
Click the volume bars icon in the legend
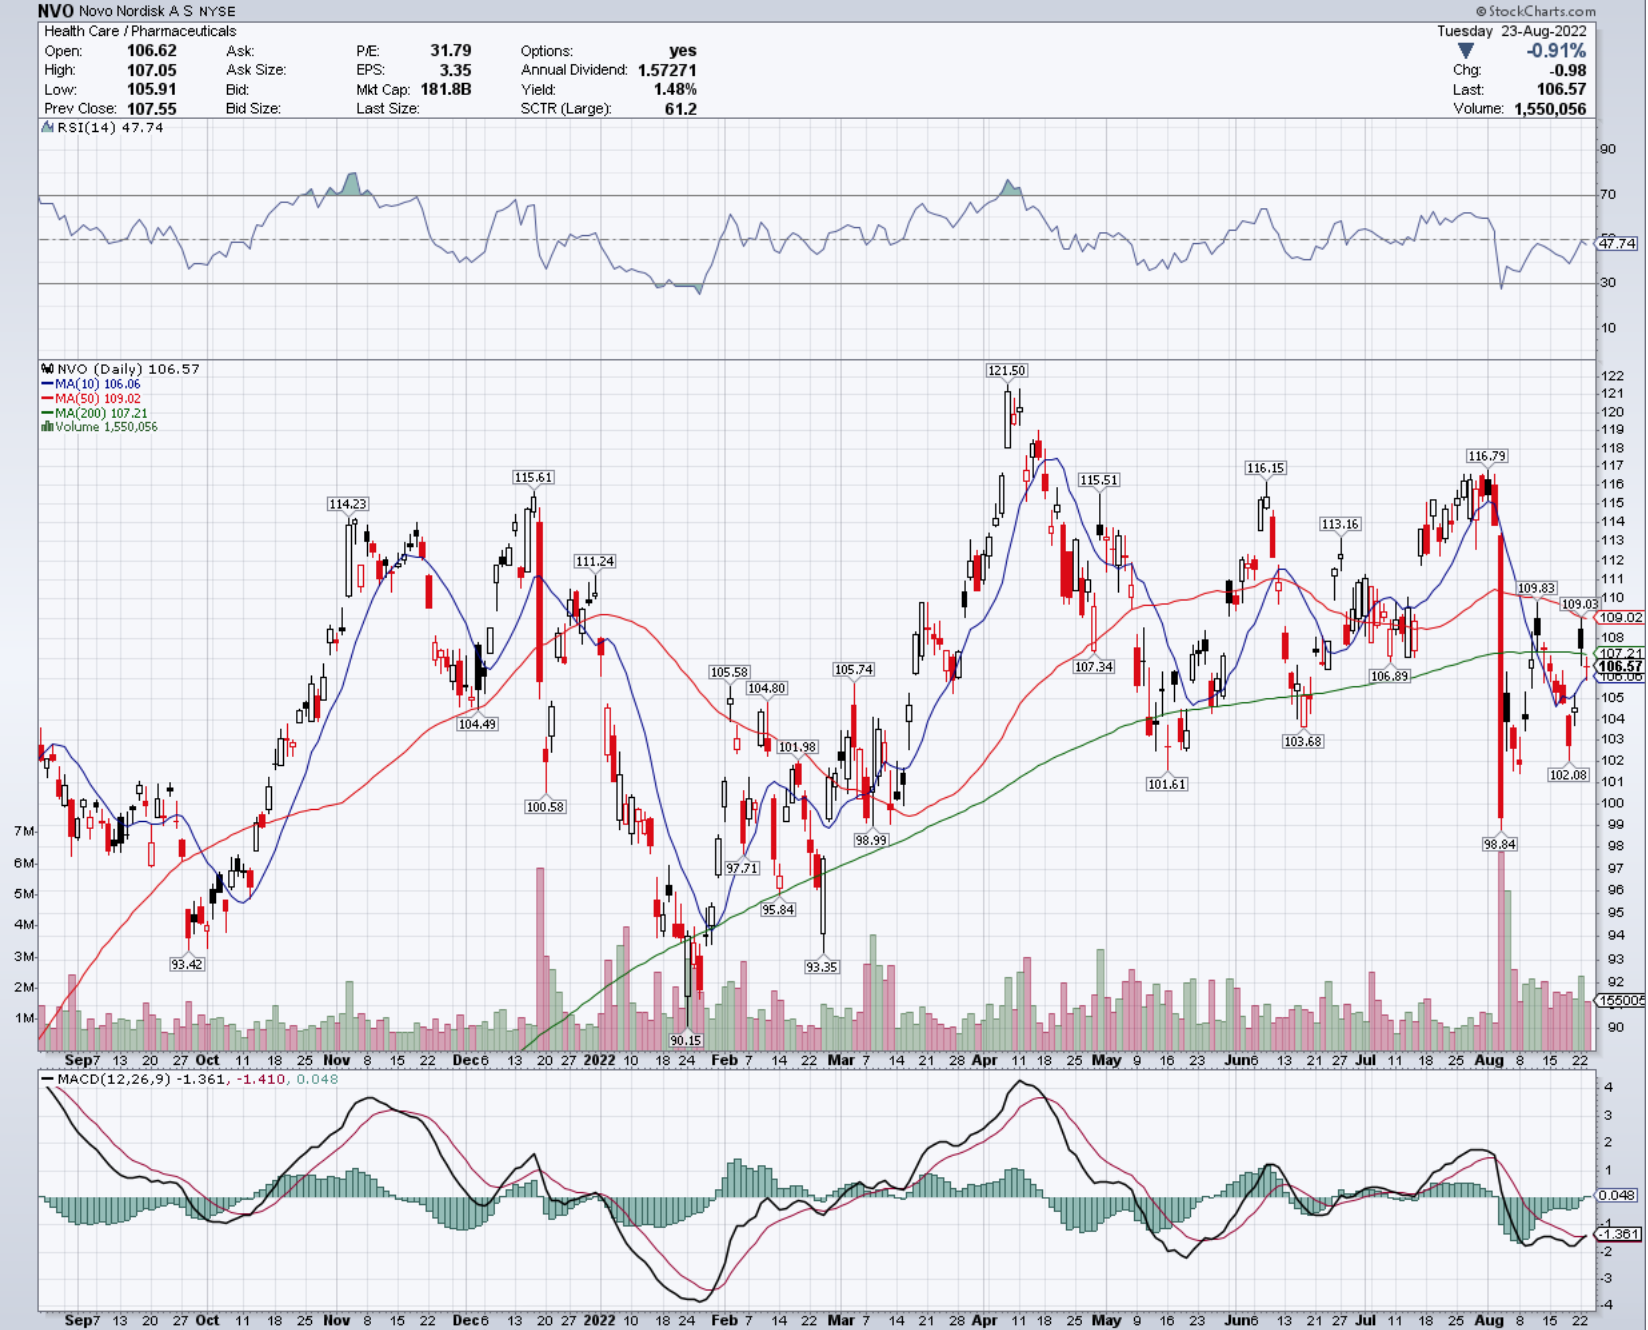pyautogui.click(x=47, y=427)
